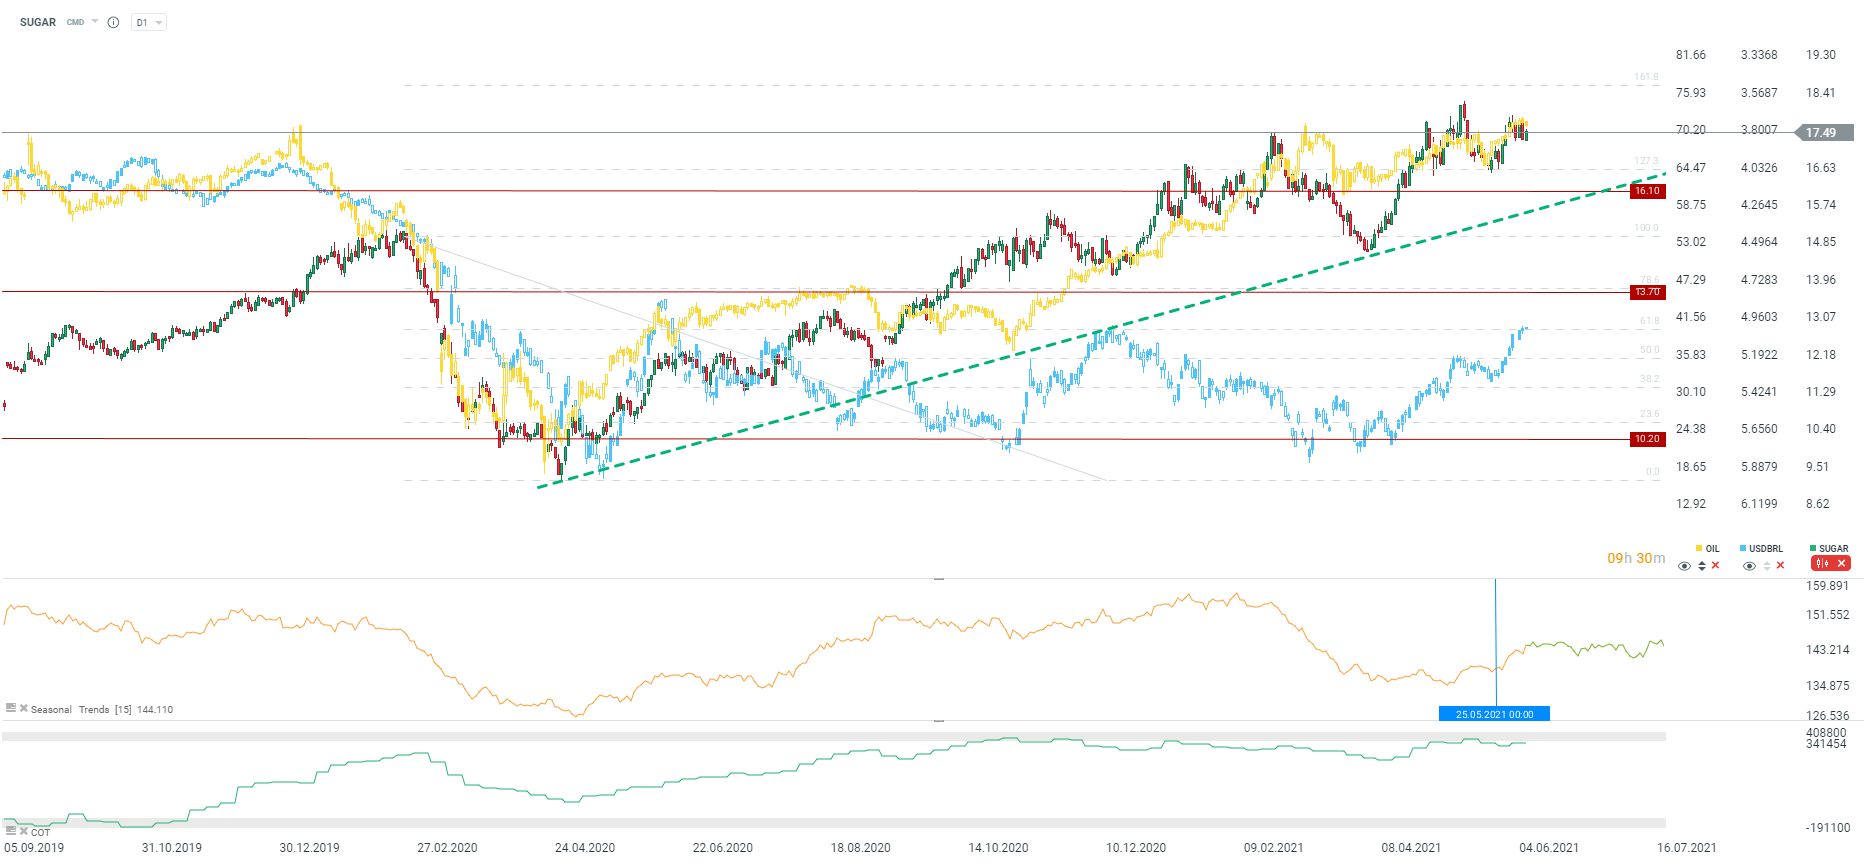Toggle visibility of the USDBRL overlay

(x=1749, y=566)
